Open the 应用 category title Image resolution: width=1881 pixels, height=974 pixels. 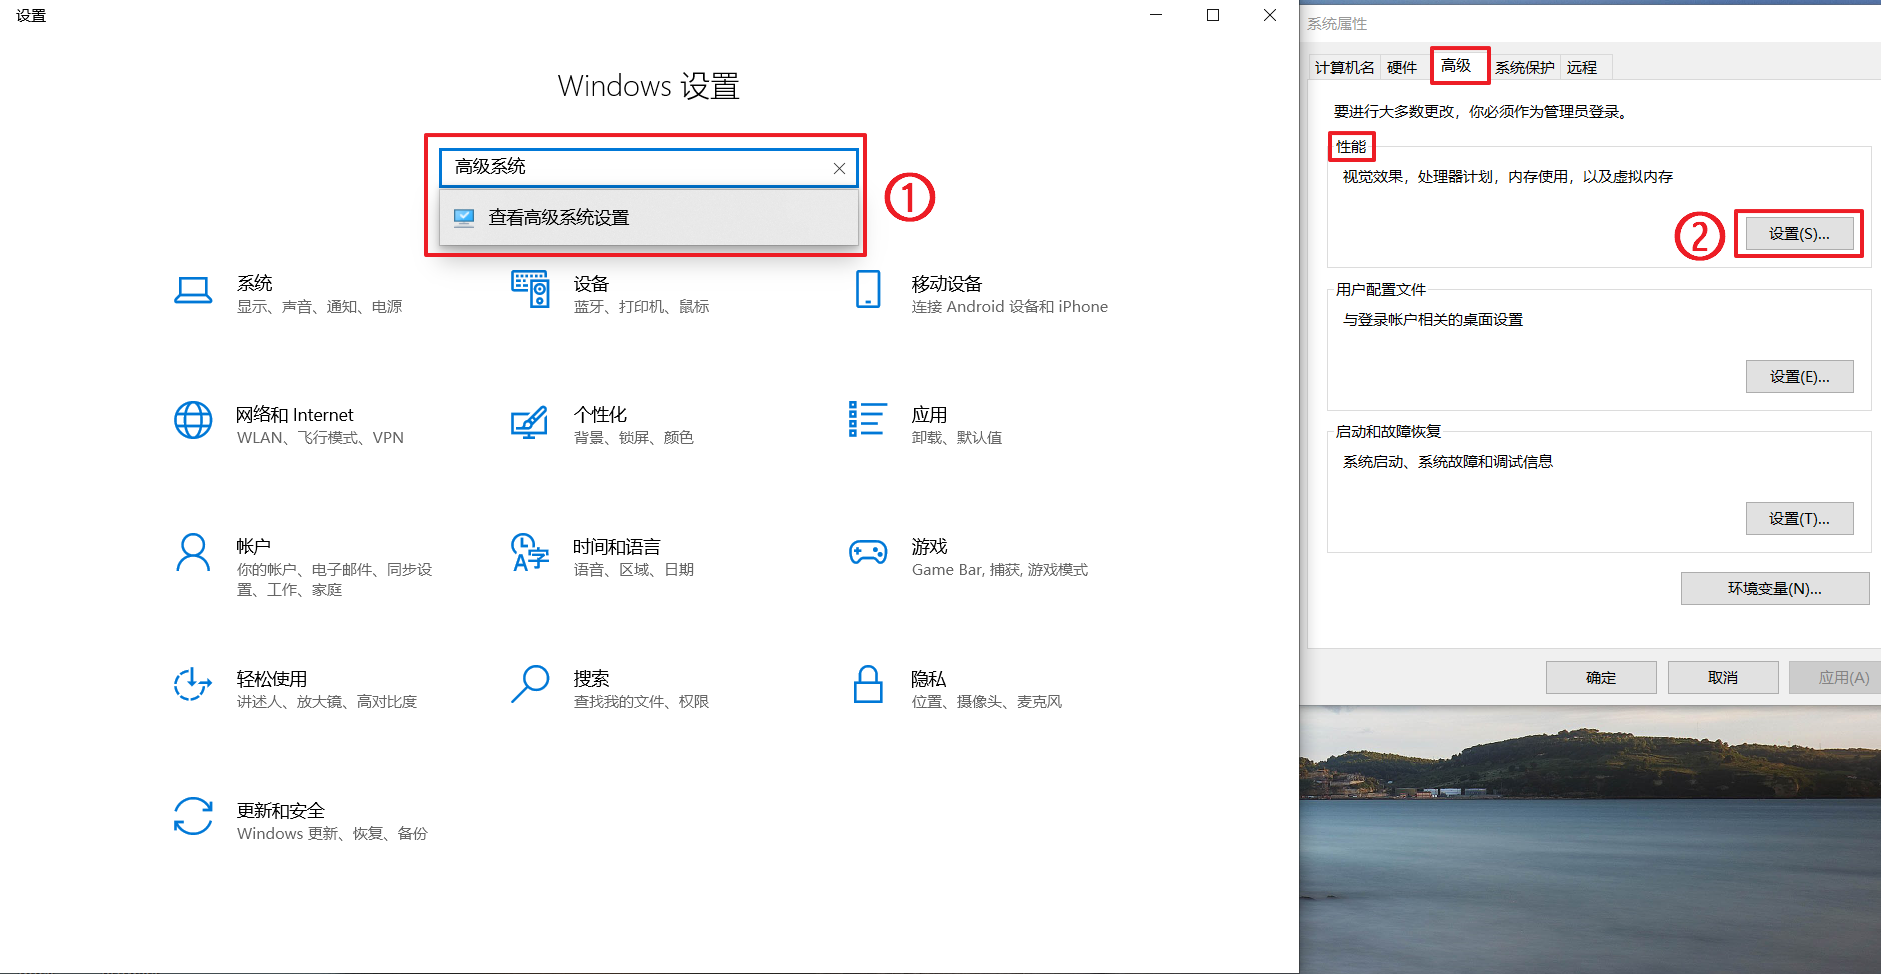(929, 415)
